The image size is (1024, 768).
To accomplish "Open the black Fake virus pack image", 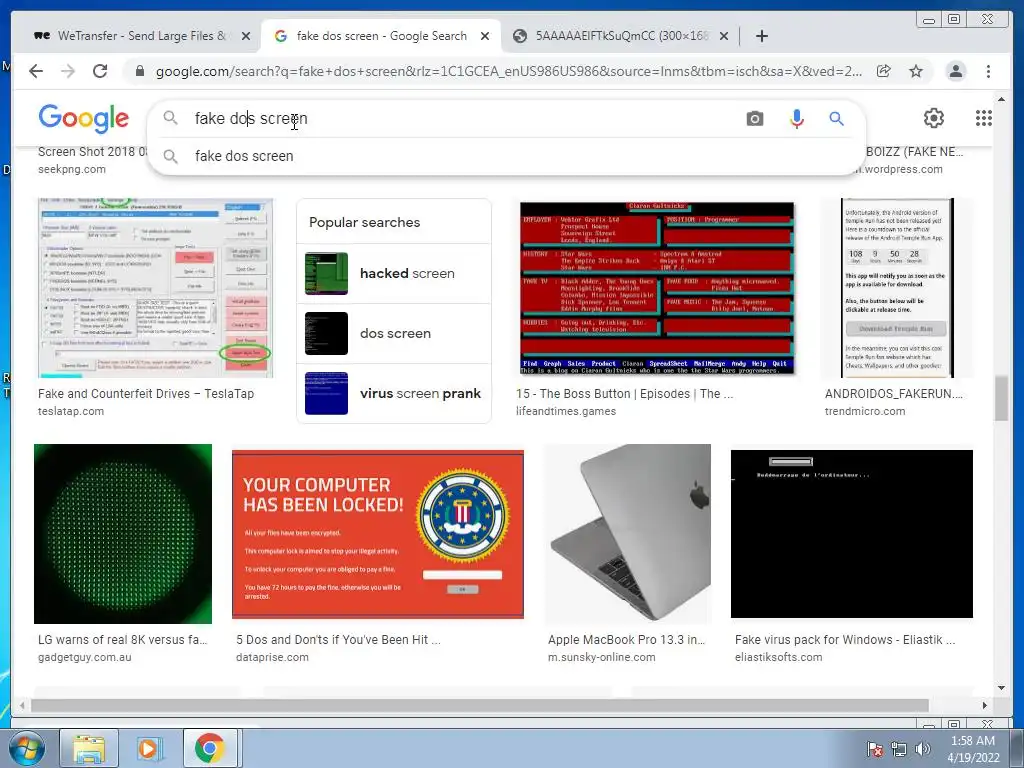I will pyautogui.click(x=852, y=534).
